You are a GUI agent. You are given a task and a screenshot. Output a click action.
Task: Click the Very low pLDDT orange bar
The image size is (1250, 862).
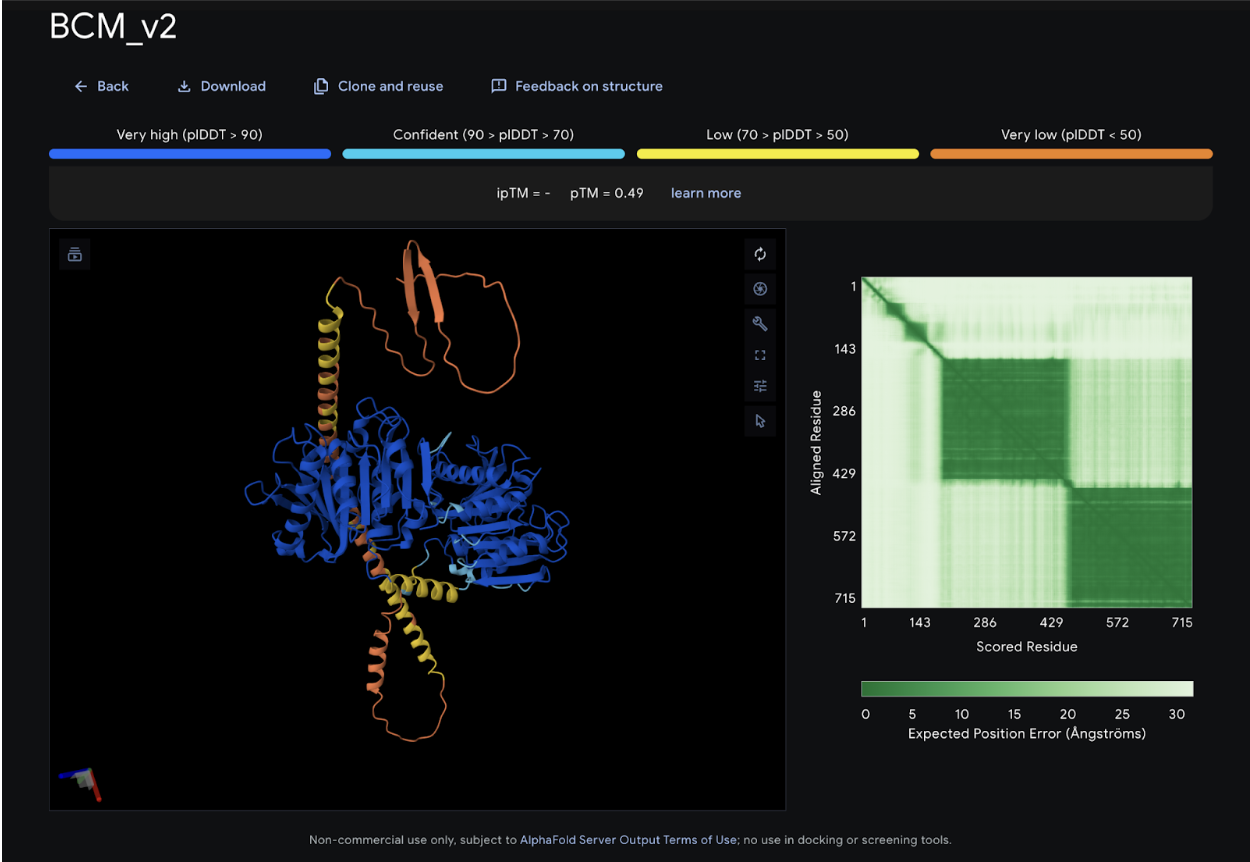[1071, 154]
